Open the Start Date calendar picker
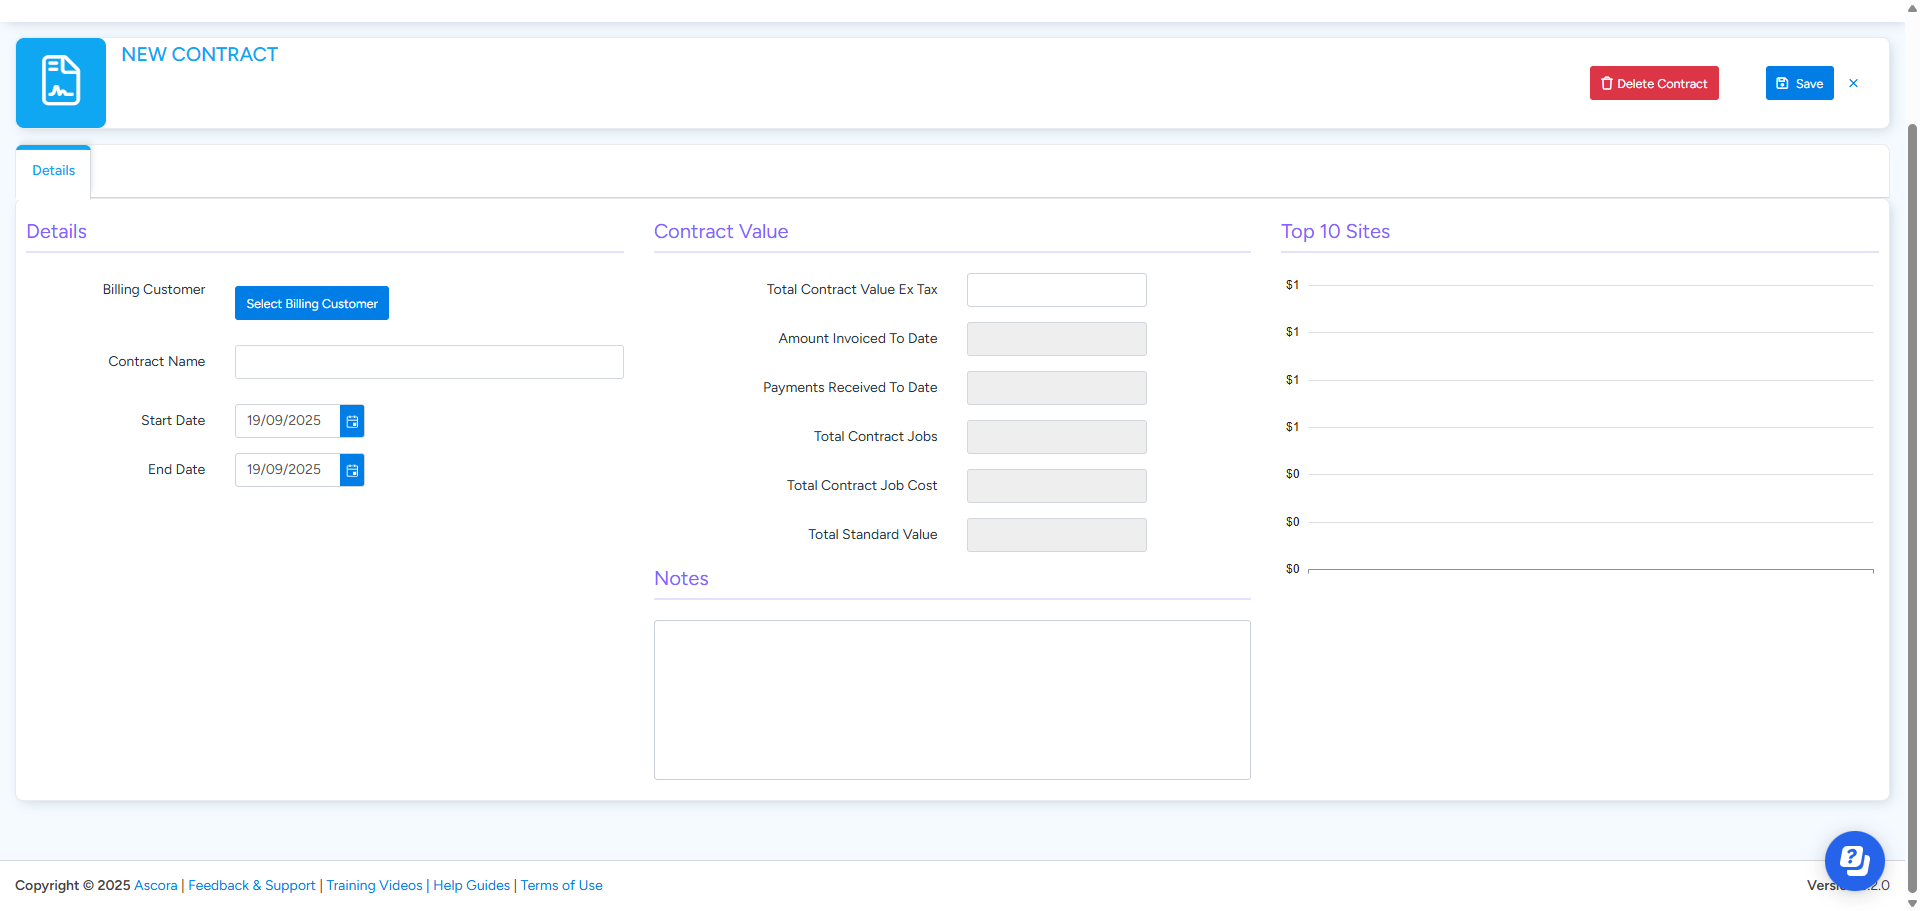The width and height of the screenshot is (1920, 911). 352,421
